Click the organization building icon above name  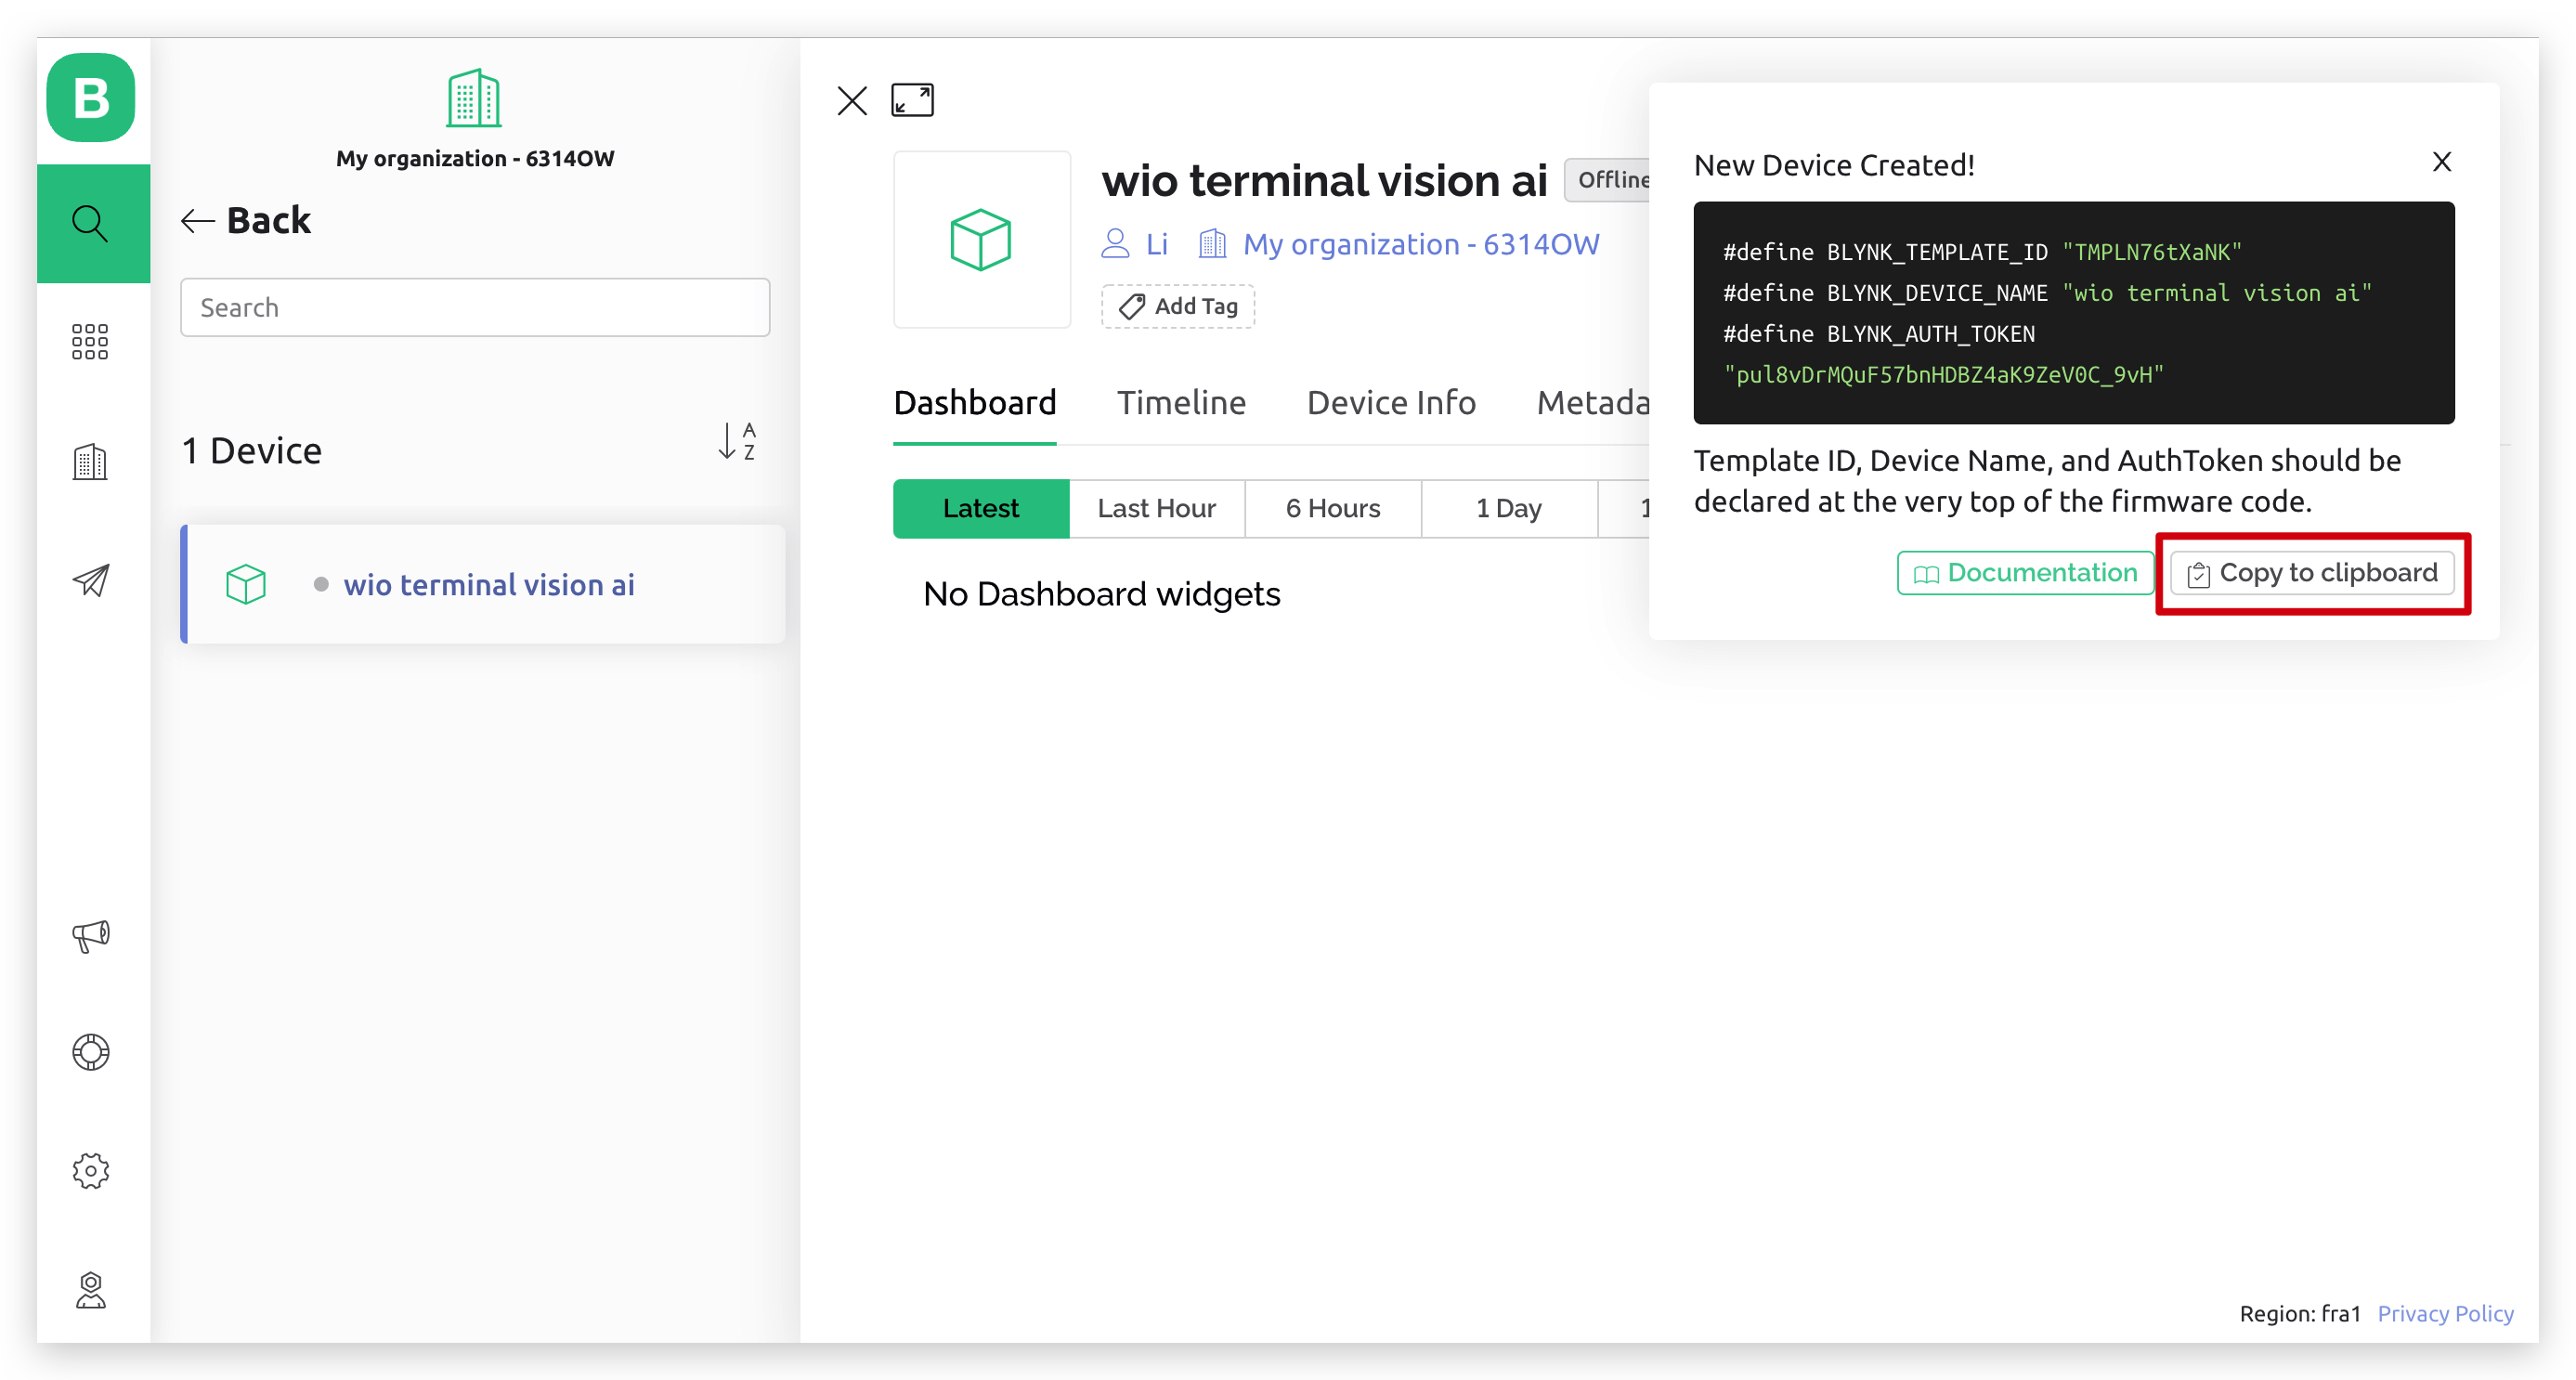coord(474,97)
